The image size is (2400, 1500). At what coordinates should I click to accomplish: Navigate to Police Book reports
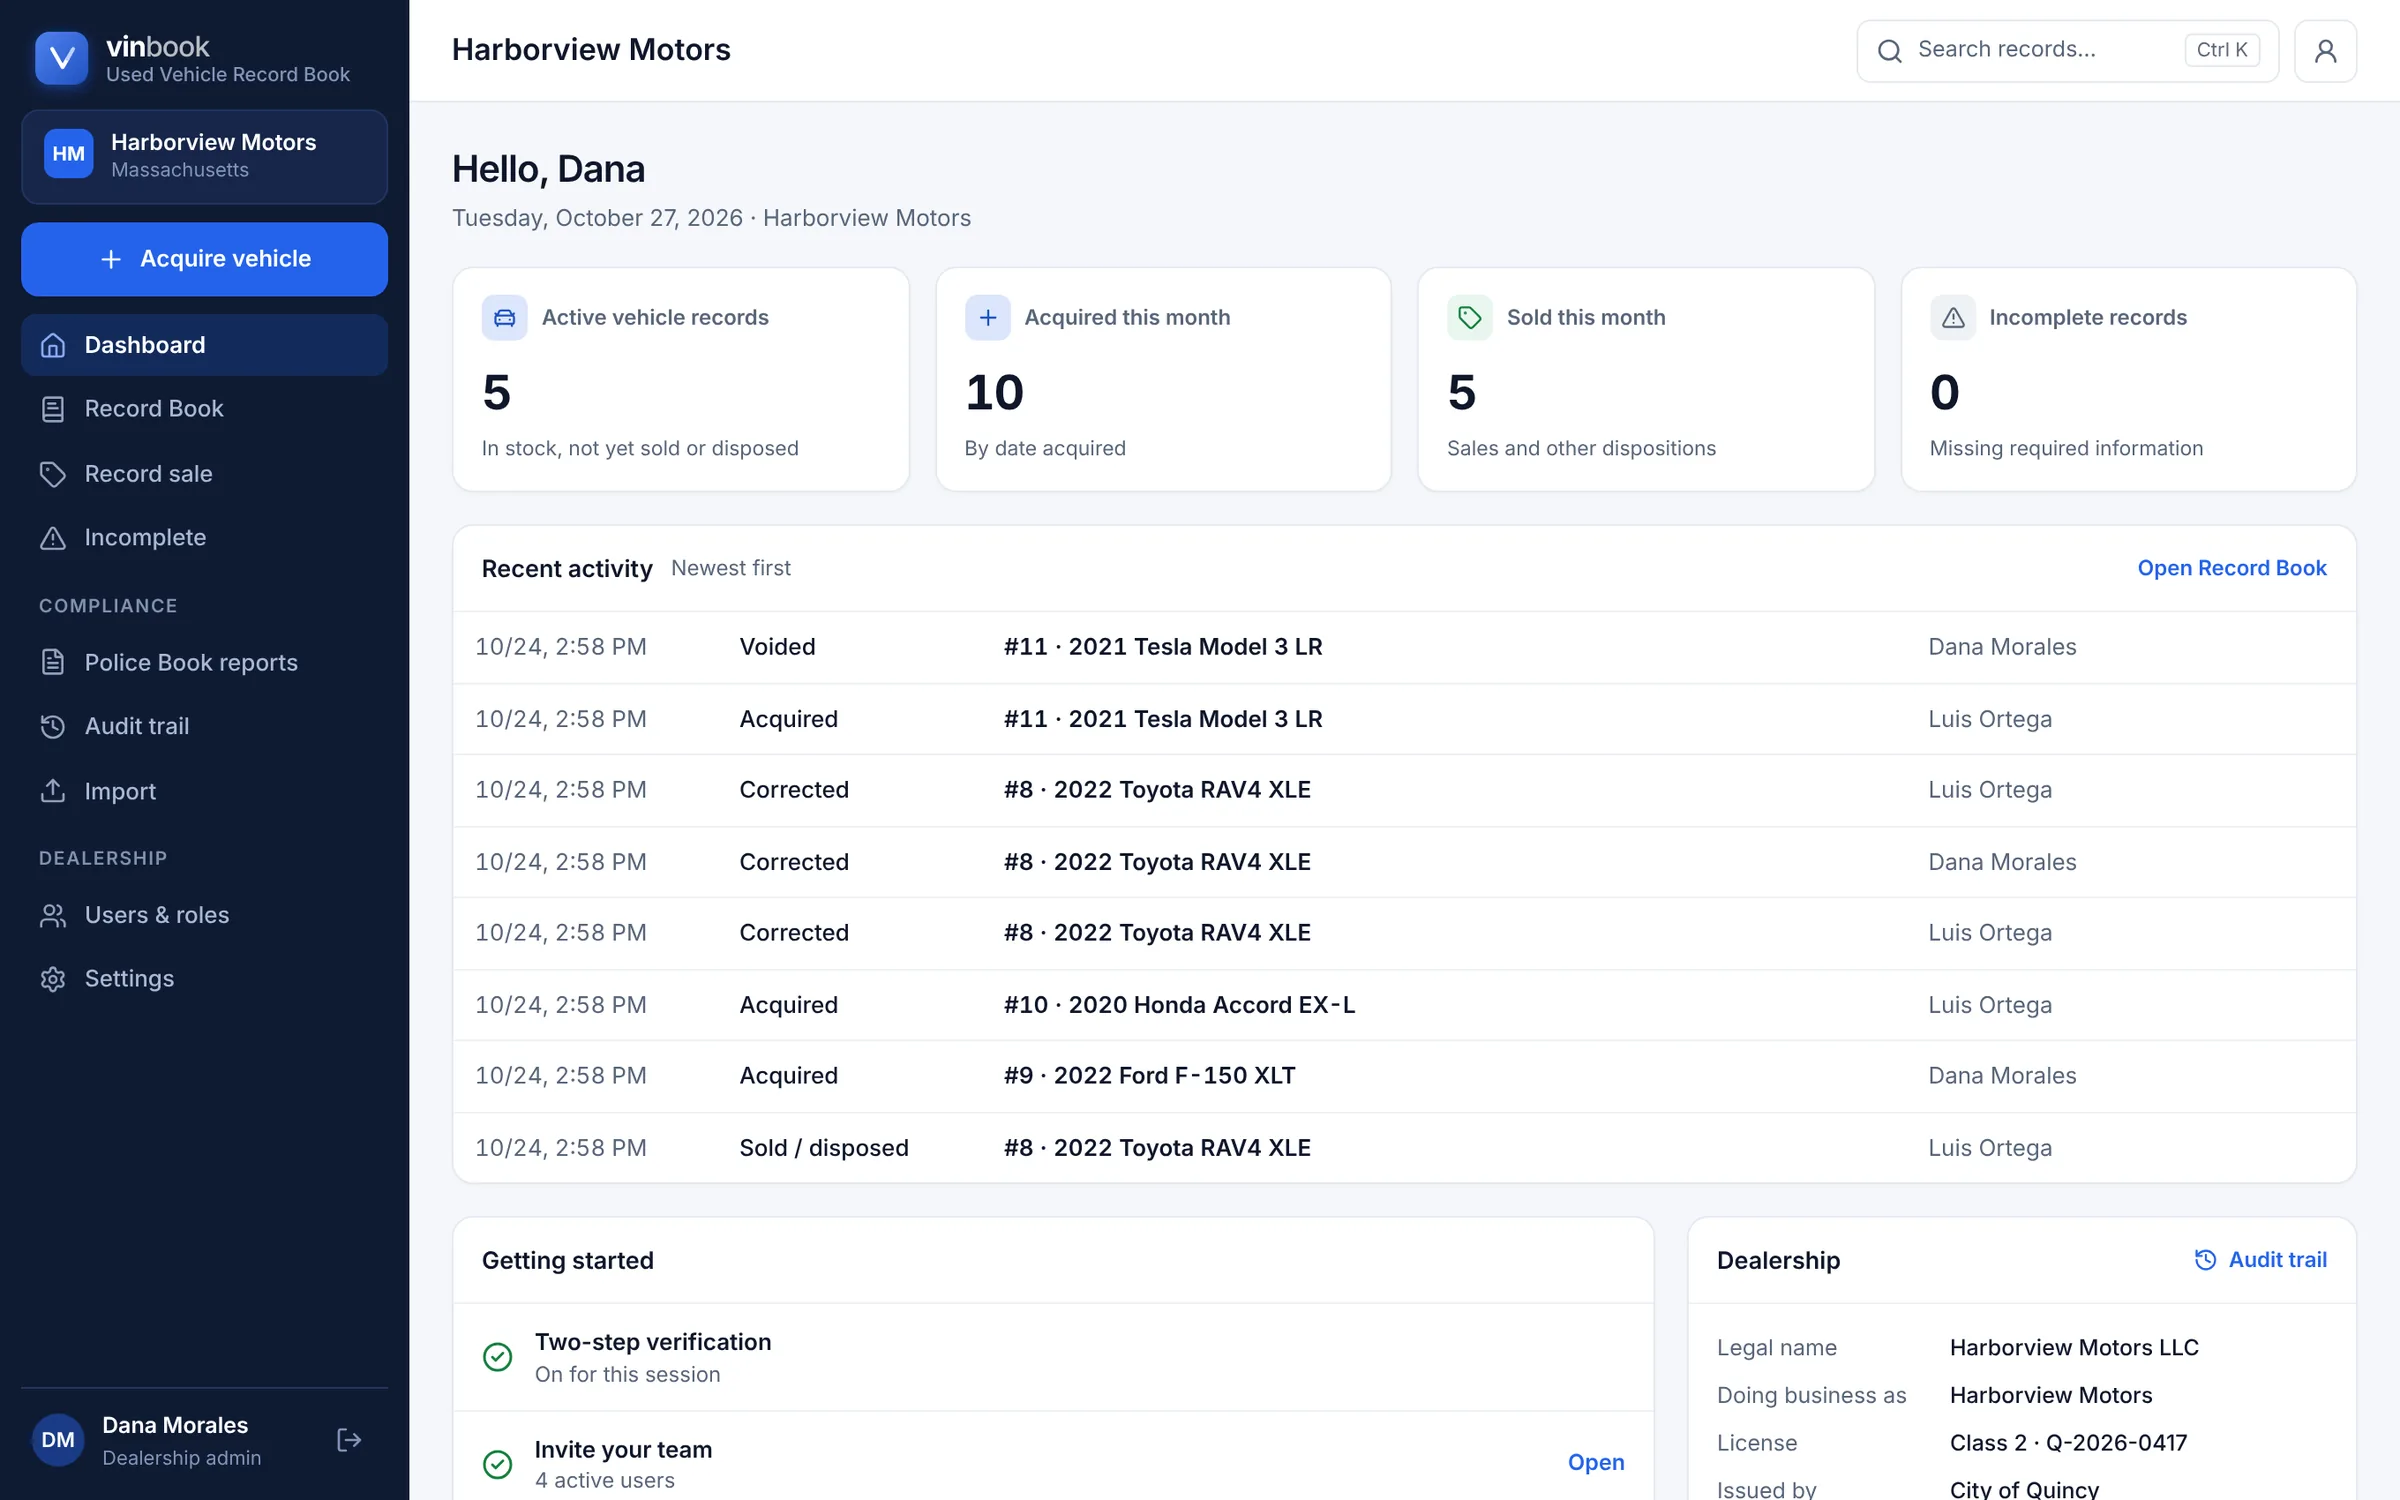pos(204,662)
